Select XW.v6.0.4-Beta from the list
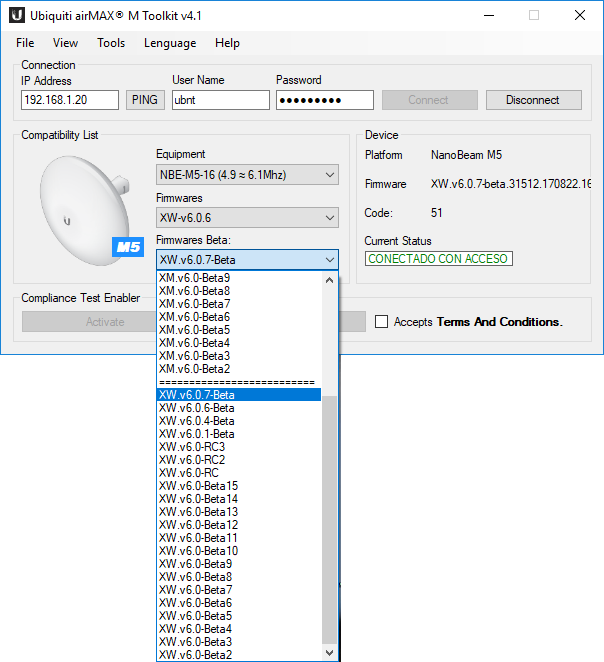This screenshot has width=604, height=662. coord(239,421)
